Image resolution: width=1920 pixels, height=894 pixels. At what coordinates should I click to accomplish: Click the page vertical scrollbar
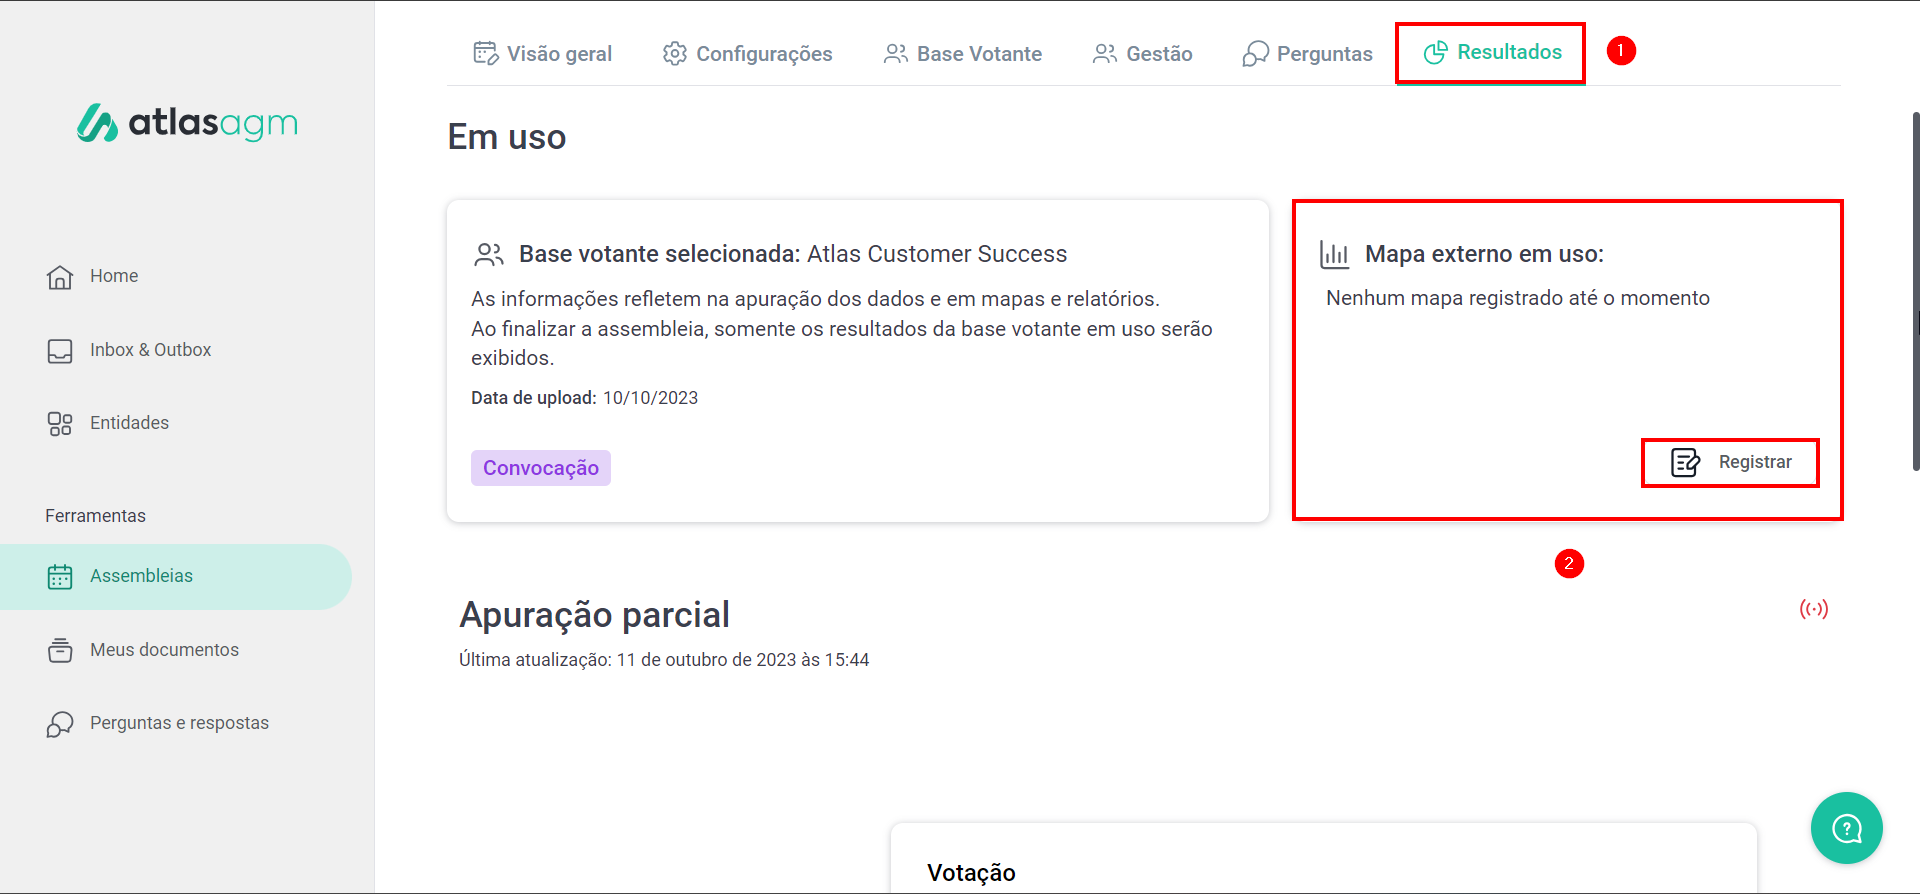[1914, 290]
